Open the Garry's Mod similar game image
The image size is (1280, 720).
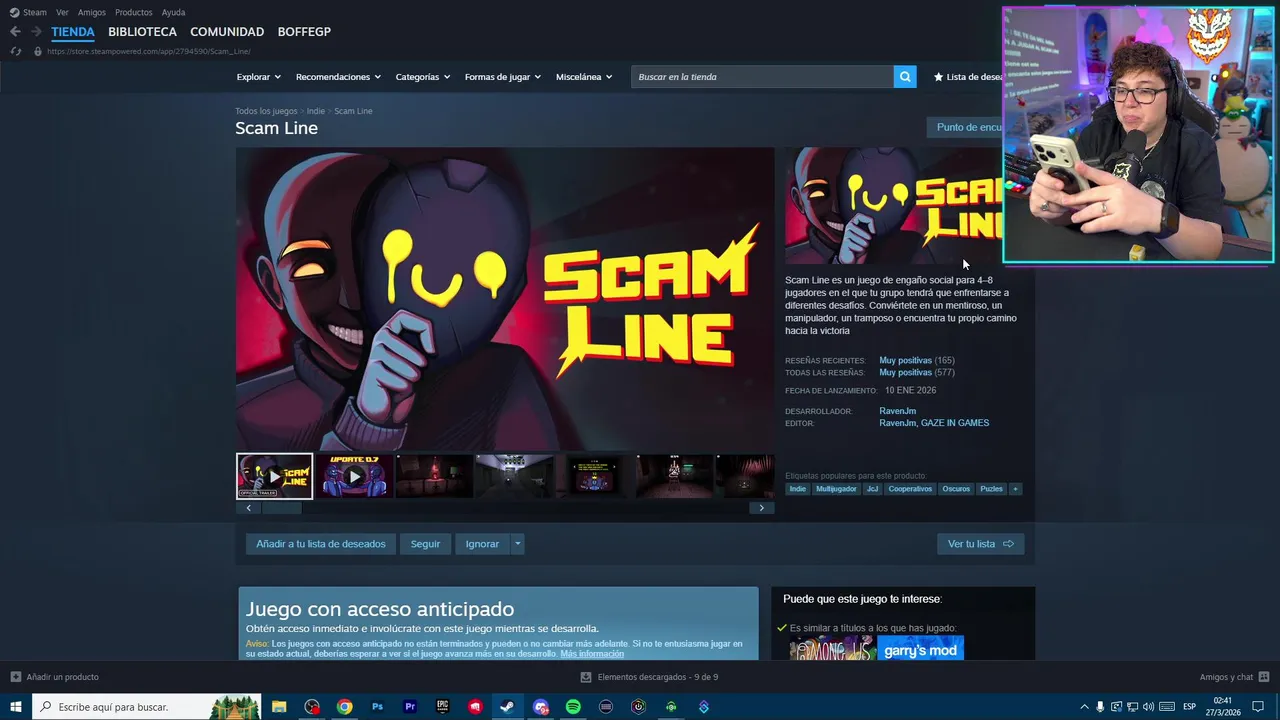pos(920,650)
